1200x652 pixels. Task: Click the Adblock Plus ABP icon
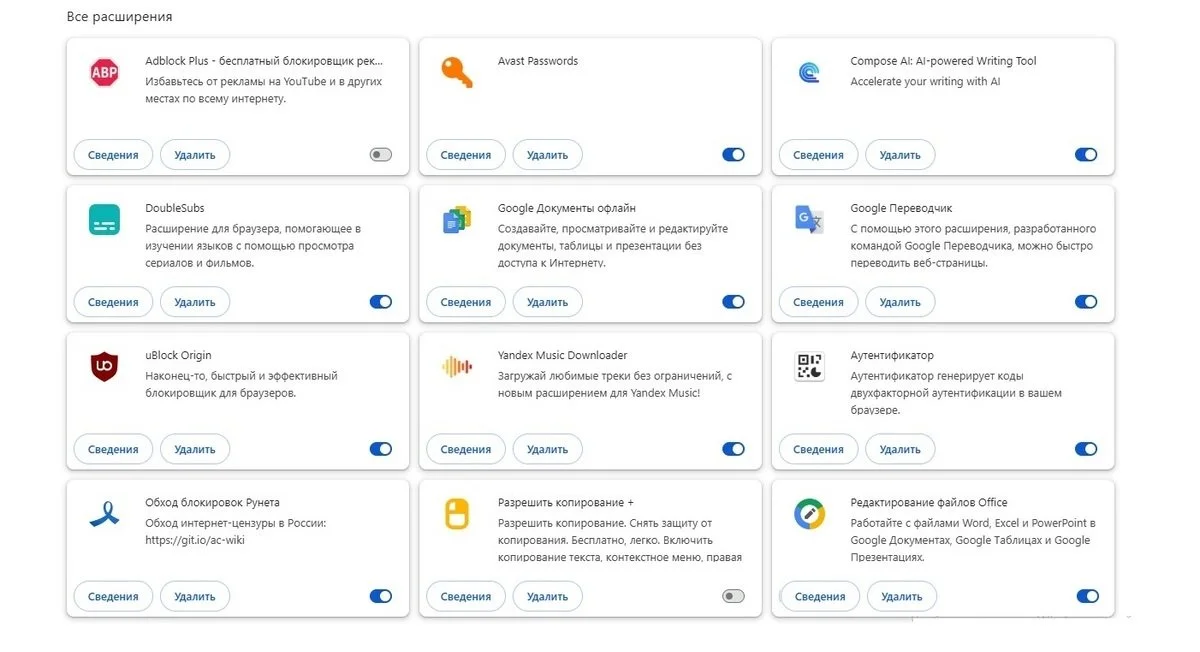tap(104, 72)
